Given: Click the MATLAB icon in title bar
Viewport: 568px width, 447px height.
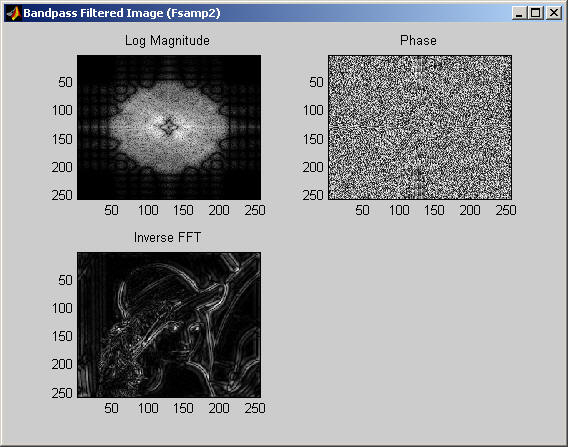Looking at the screenshot, I should [x=13, y=13].
